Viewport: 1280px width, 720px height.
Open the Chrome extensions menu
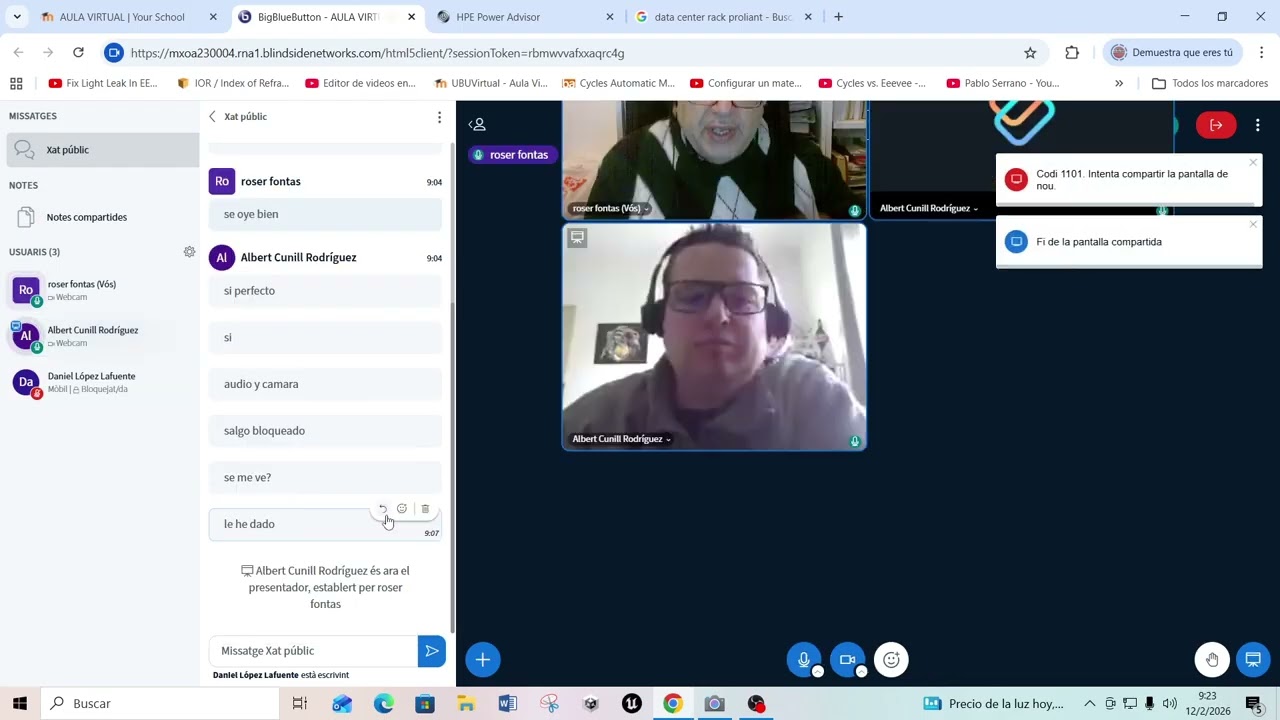(x=1072, y=53)
